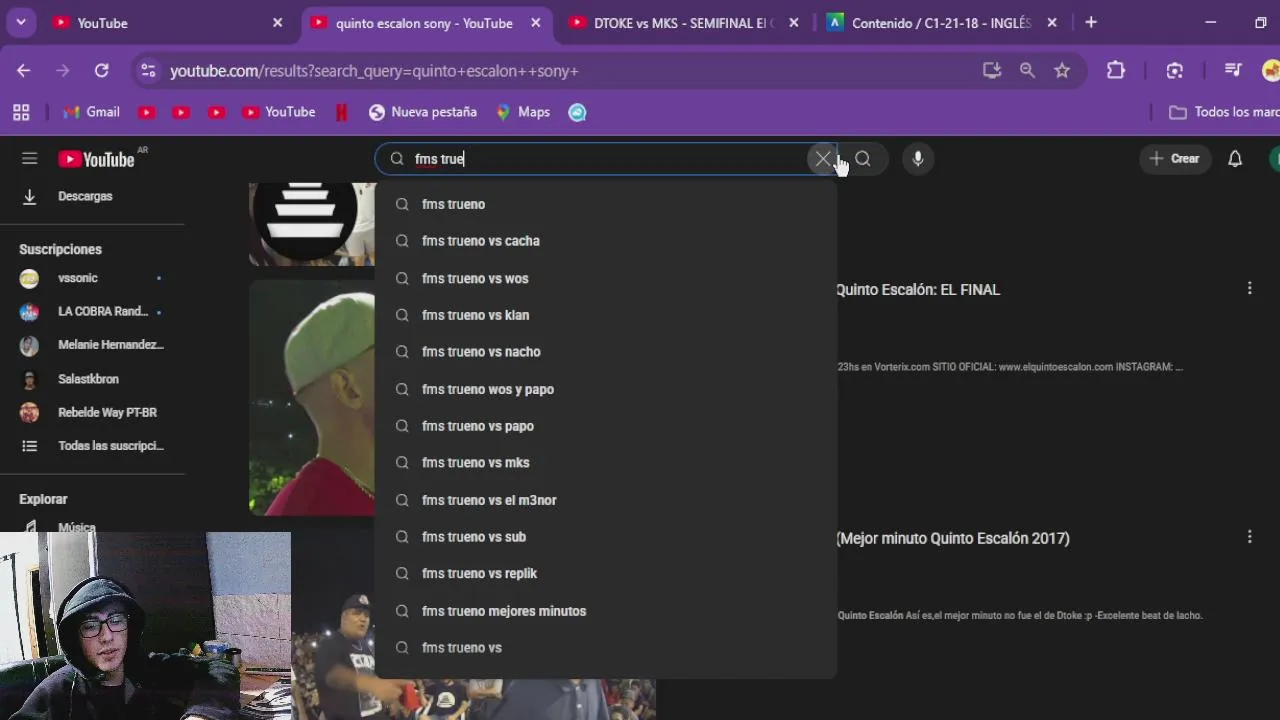This screenshot has width=1280, height=720.
Task: Close the DTOKE vs MKS tab
Action: (794, 22)
